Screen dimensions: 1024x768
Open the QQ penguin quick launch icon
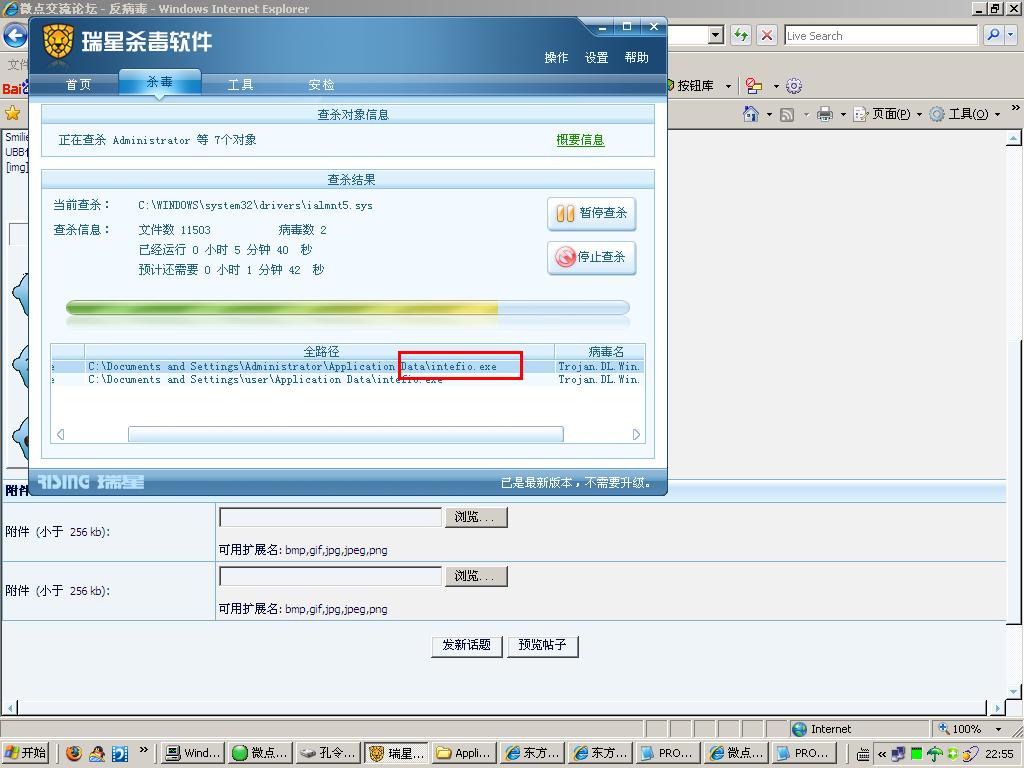[x=97, y=753]
